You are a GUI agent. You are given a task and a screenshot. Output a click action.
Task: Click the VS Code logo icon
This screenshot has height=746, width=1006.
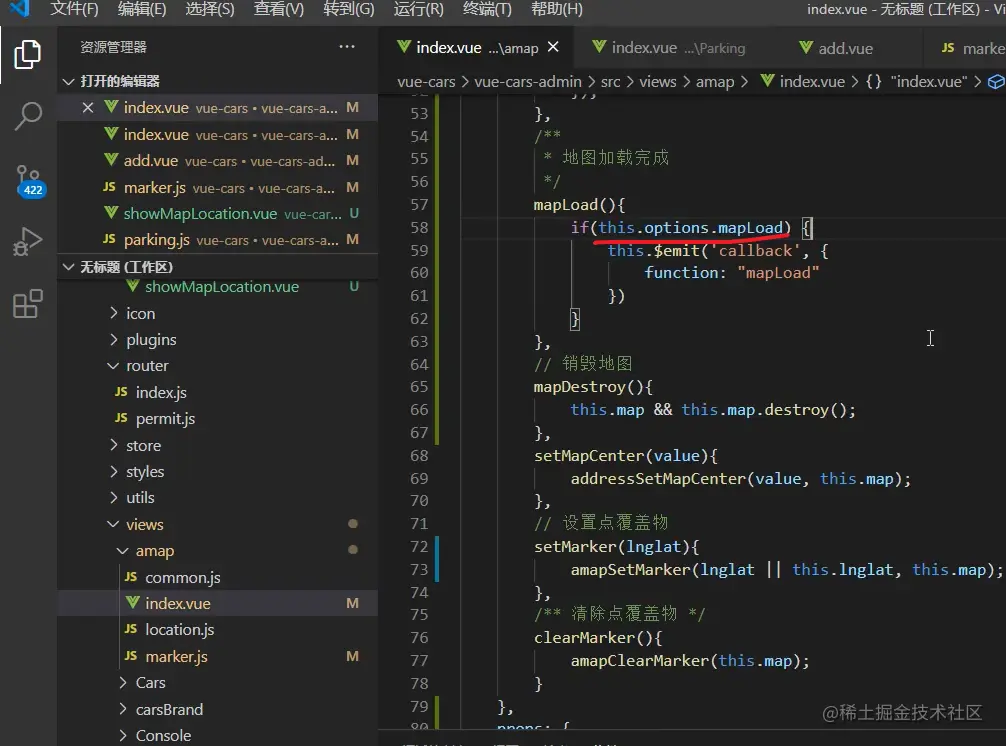tap(19, 8)
